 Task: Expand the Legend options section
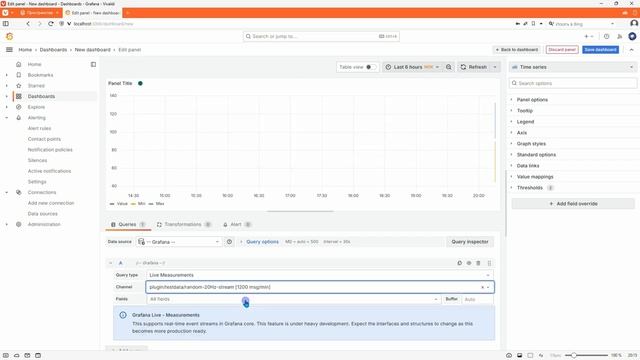coord(525,122)
